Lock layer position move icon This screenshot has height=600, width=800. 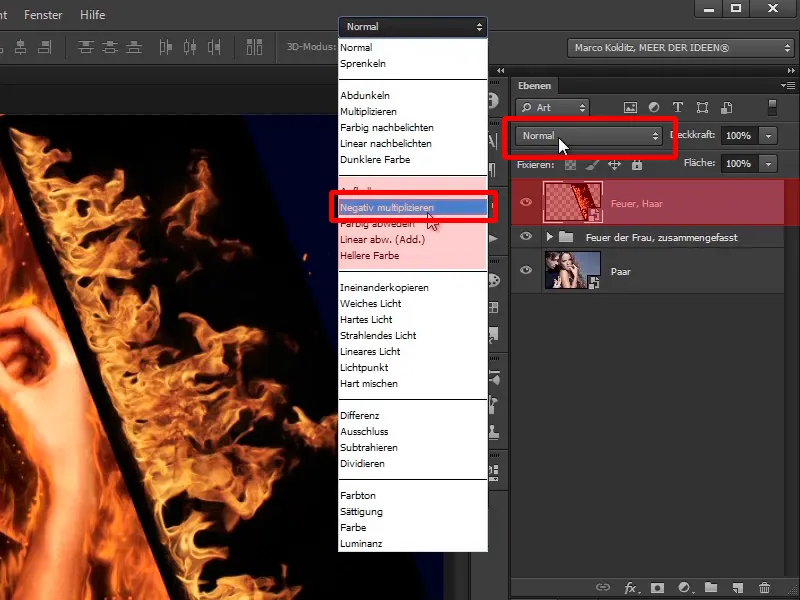tap(614, 165)
